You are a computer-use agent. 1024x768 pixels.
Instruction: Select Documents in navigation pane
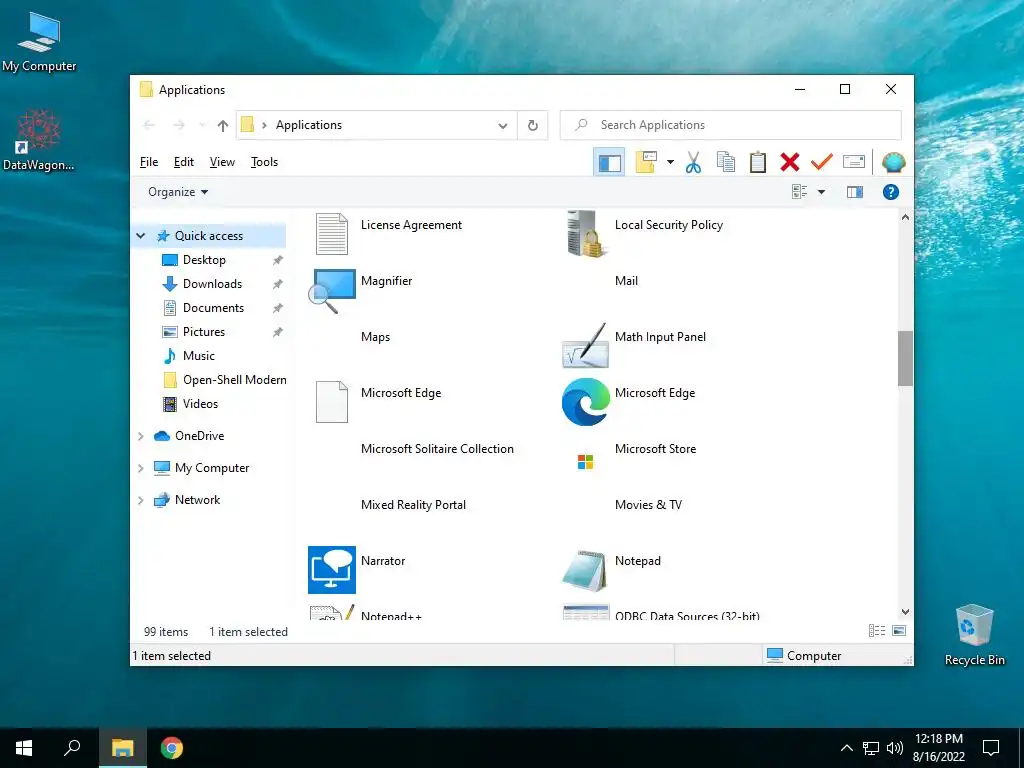click(213, 308)
